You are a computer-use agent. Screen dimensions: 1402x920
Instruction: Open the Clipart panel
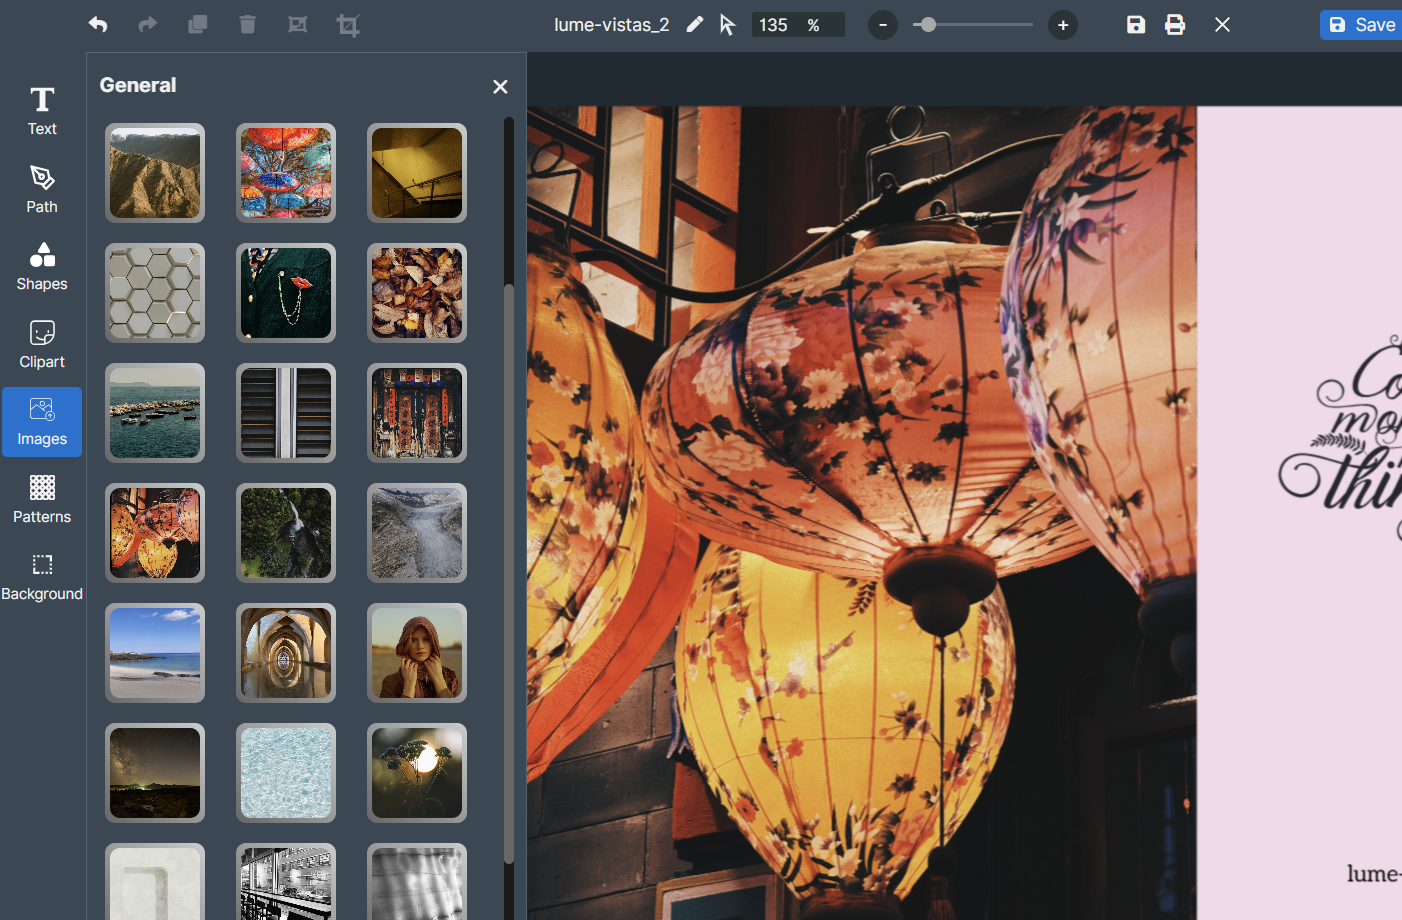[x=42, y=345]
